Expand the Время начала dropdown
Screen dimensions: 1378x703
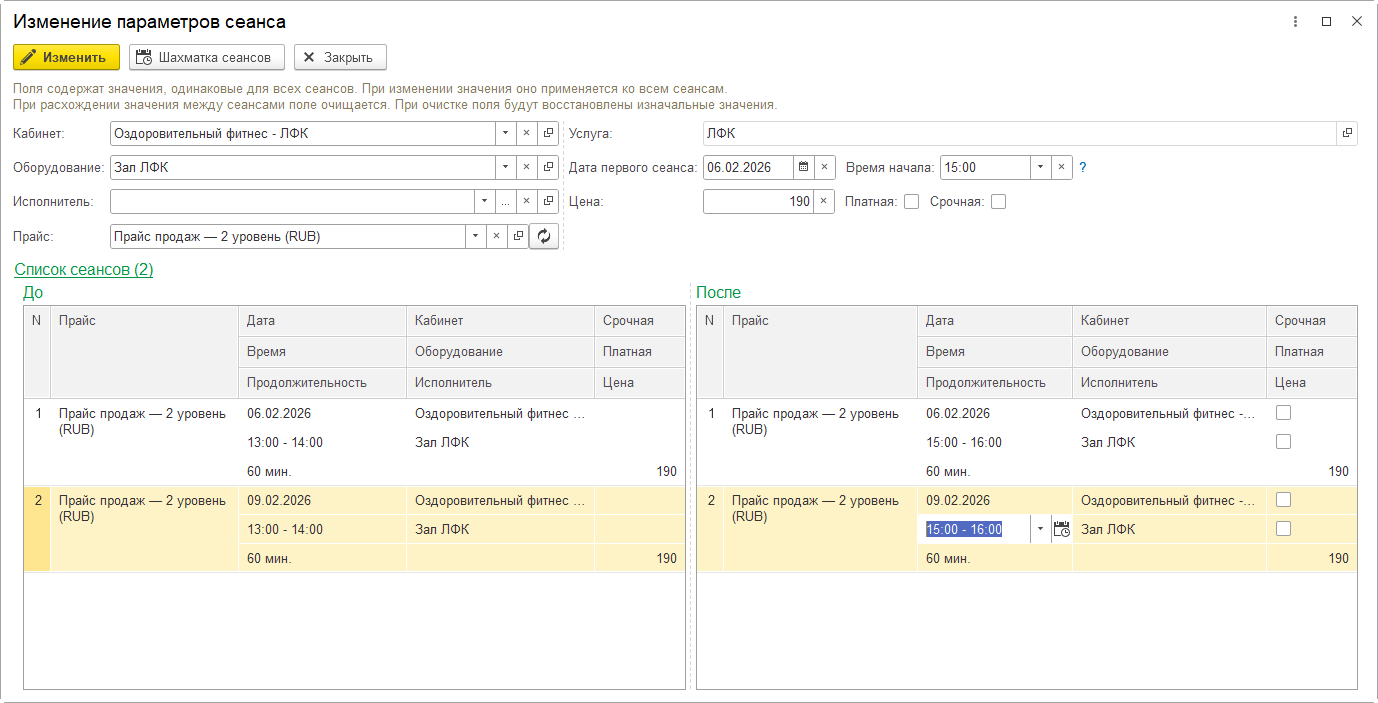1040,168
